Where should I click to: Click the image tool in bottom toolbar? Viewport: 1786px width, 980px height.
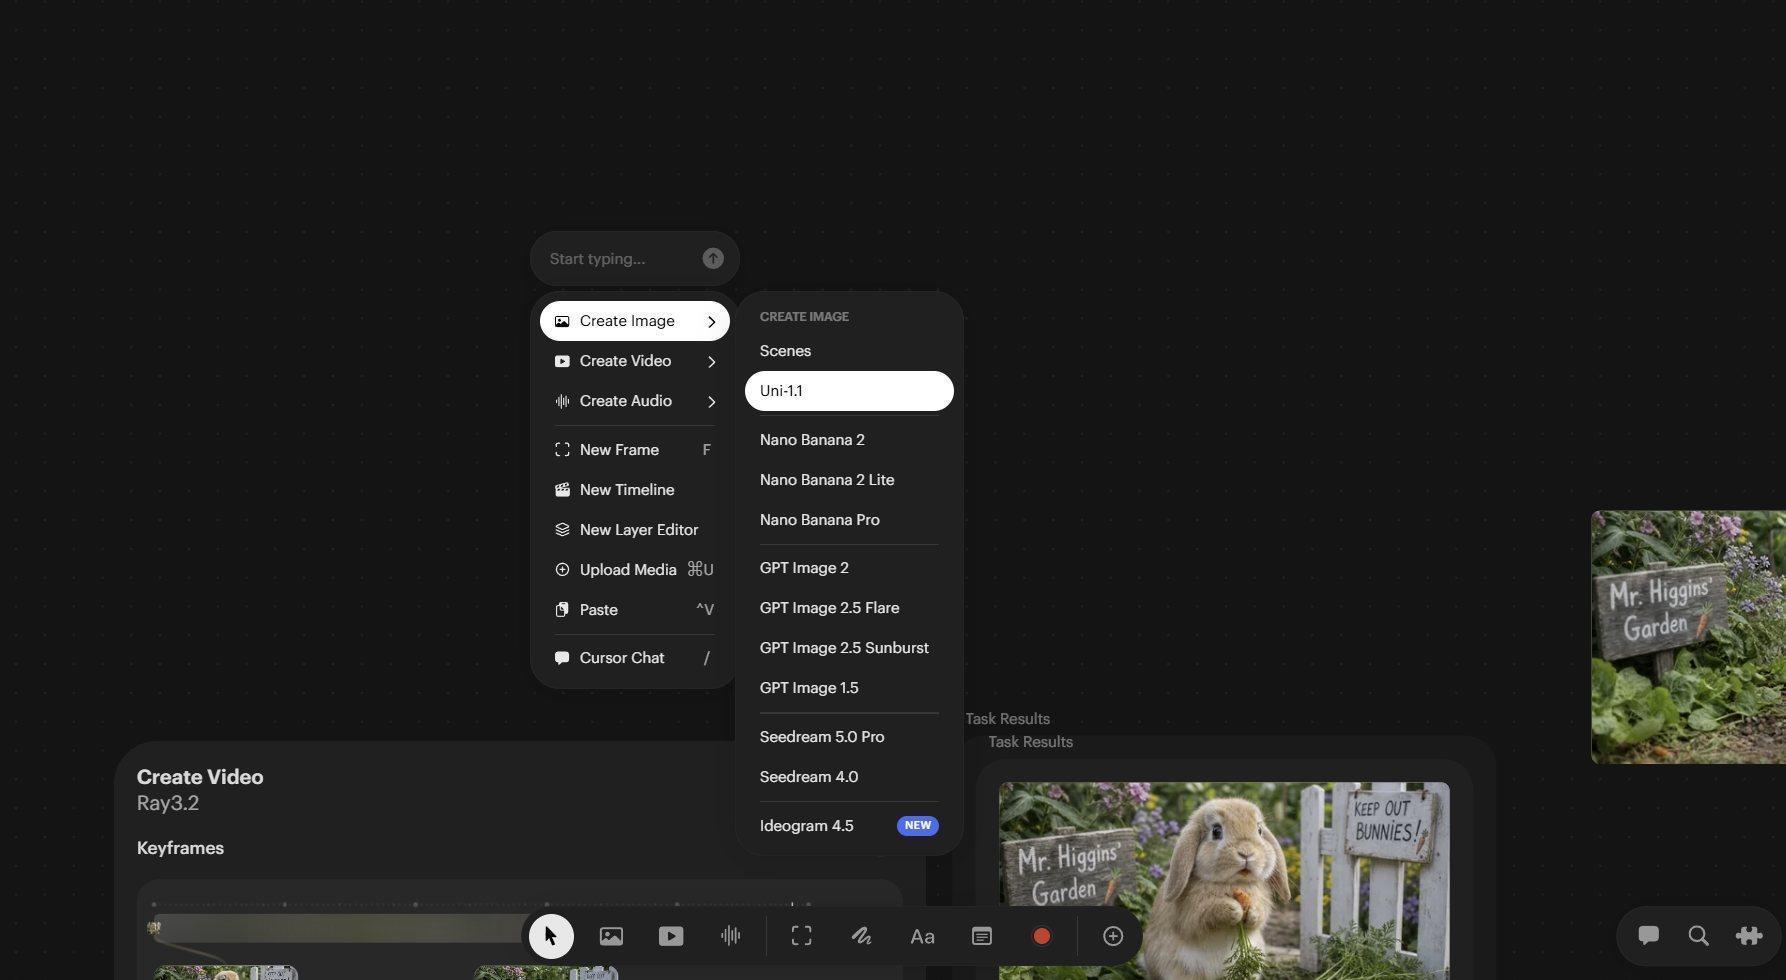(x=611, y=936)
